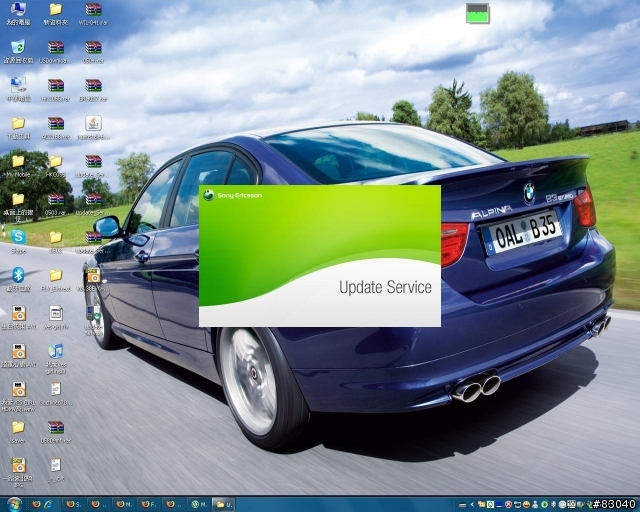Open the 0508 folder beside Skype
Image resolution: width=640 pixels, height=512 pixels.
[56, 242]
